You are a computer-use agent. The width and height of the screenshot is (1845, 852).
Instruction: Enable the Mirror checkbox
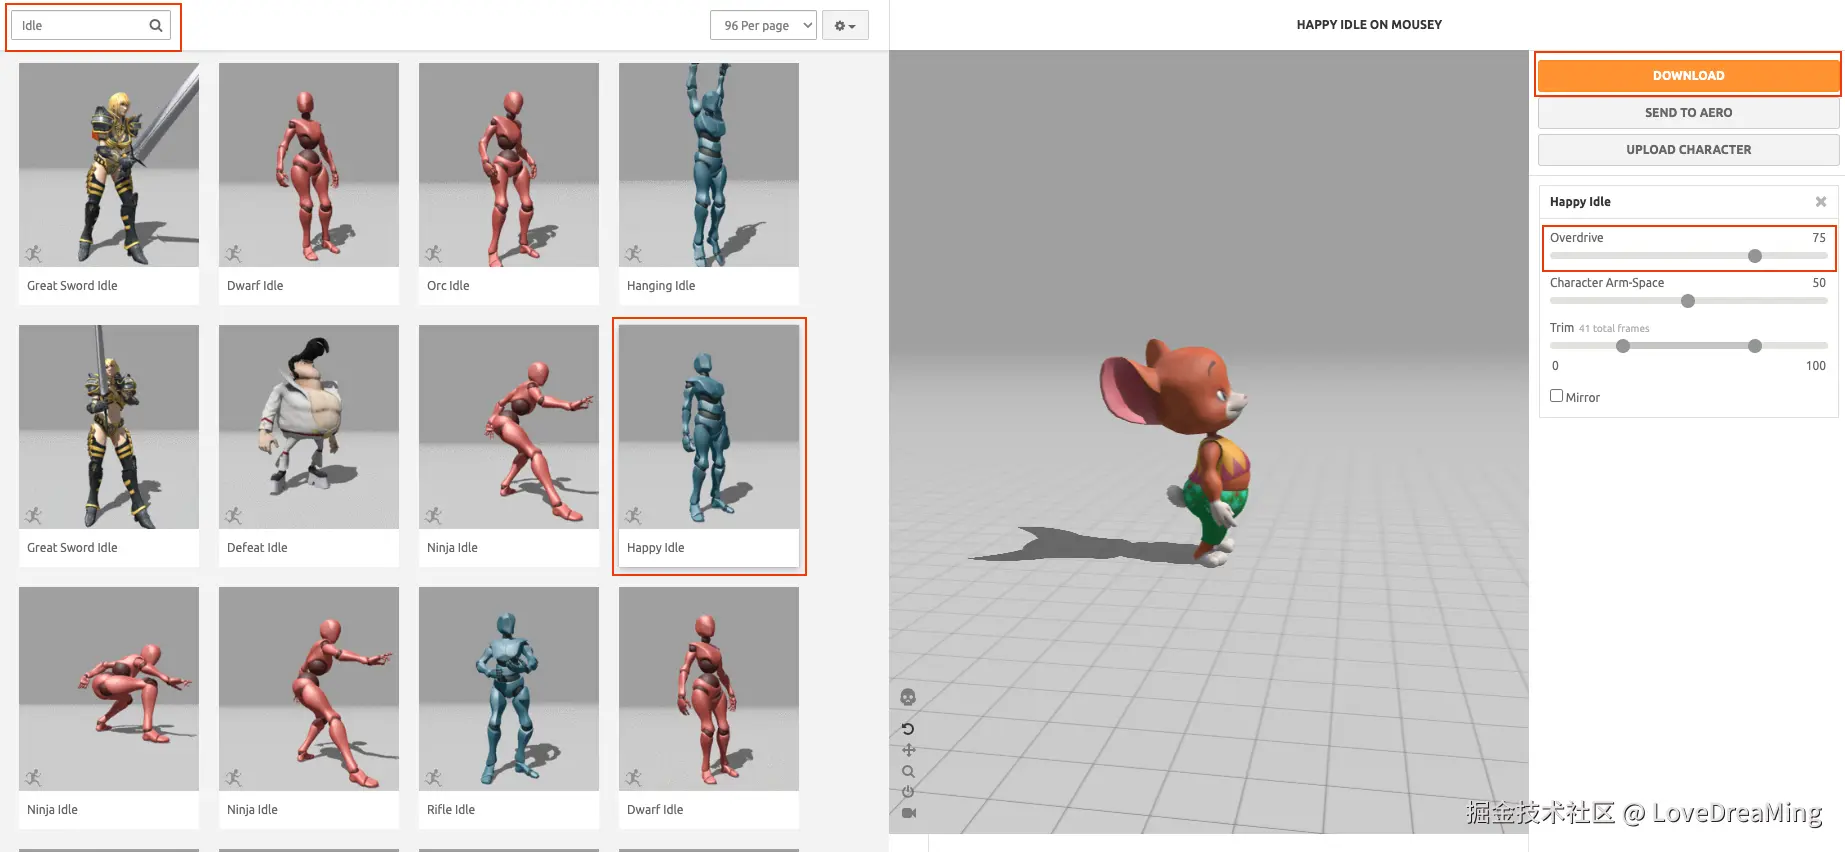1556,396
